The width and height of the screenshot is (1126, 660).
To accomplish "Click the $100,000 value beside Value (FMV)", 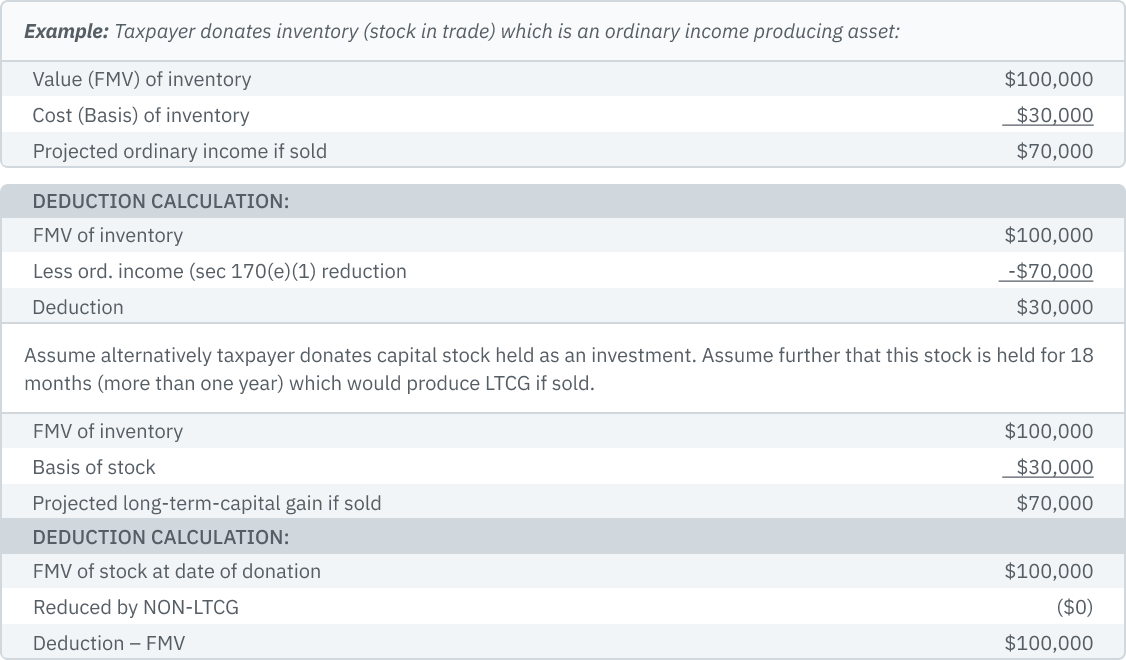I will (x=1048, y=79).
